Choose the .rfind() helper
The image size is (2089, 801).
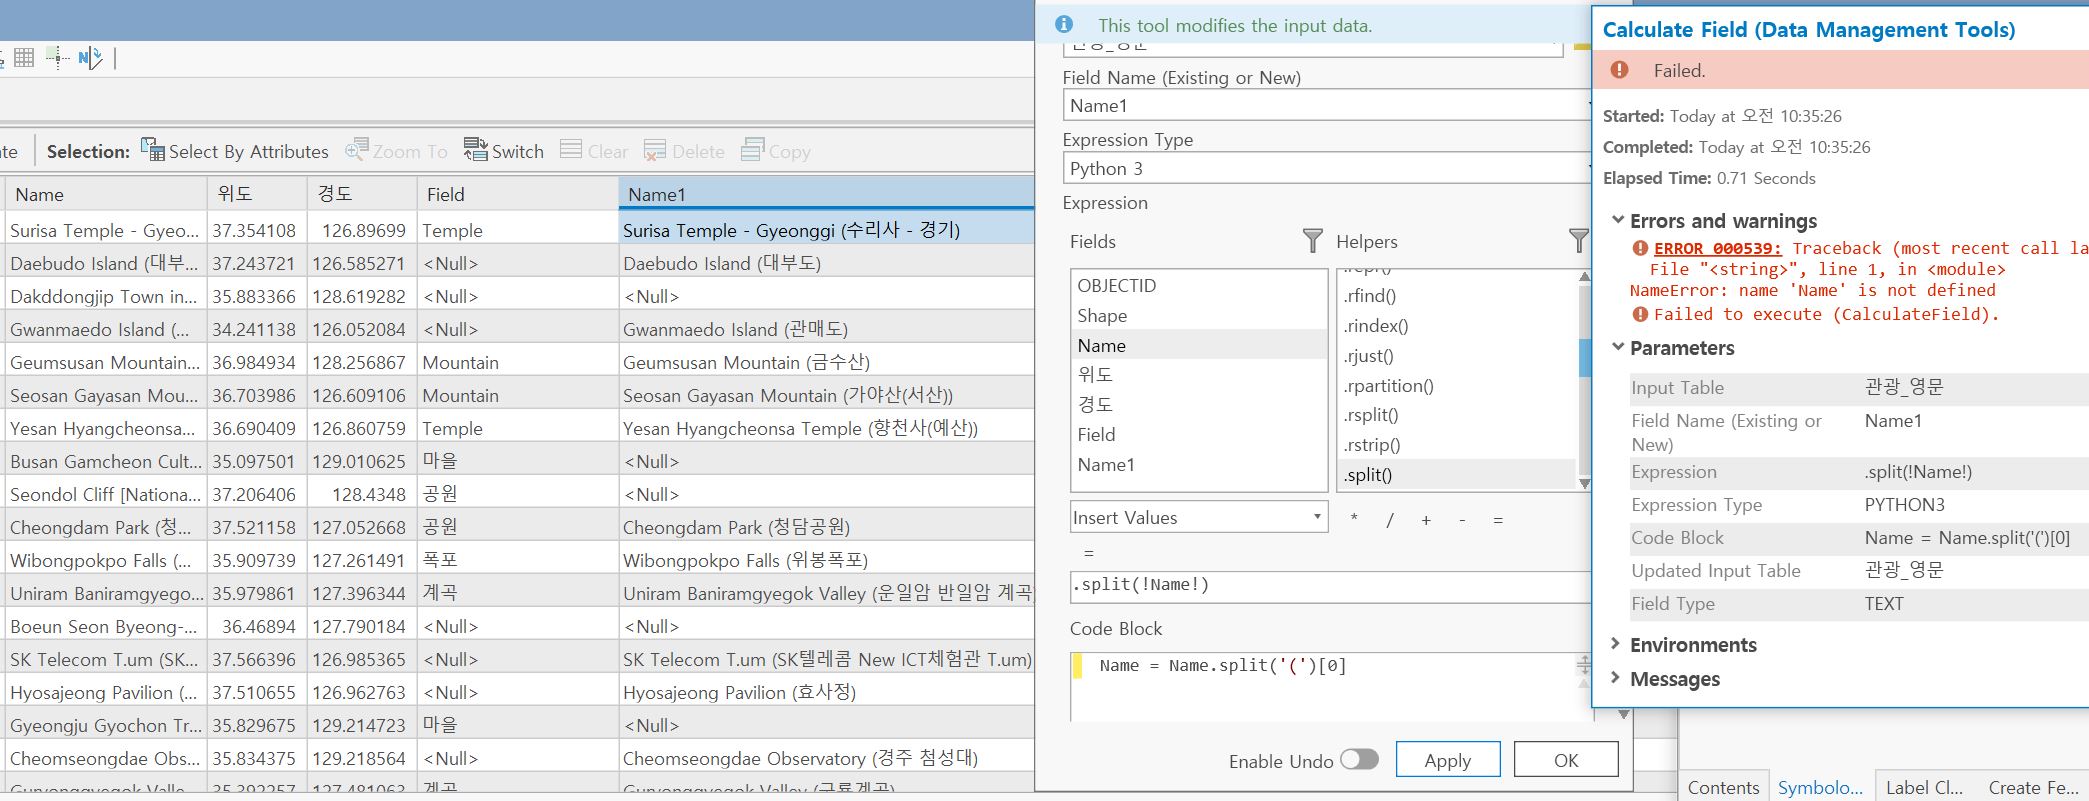point(1457,295)
